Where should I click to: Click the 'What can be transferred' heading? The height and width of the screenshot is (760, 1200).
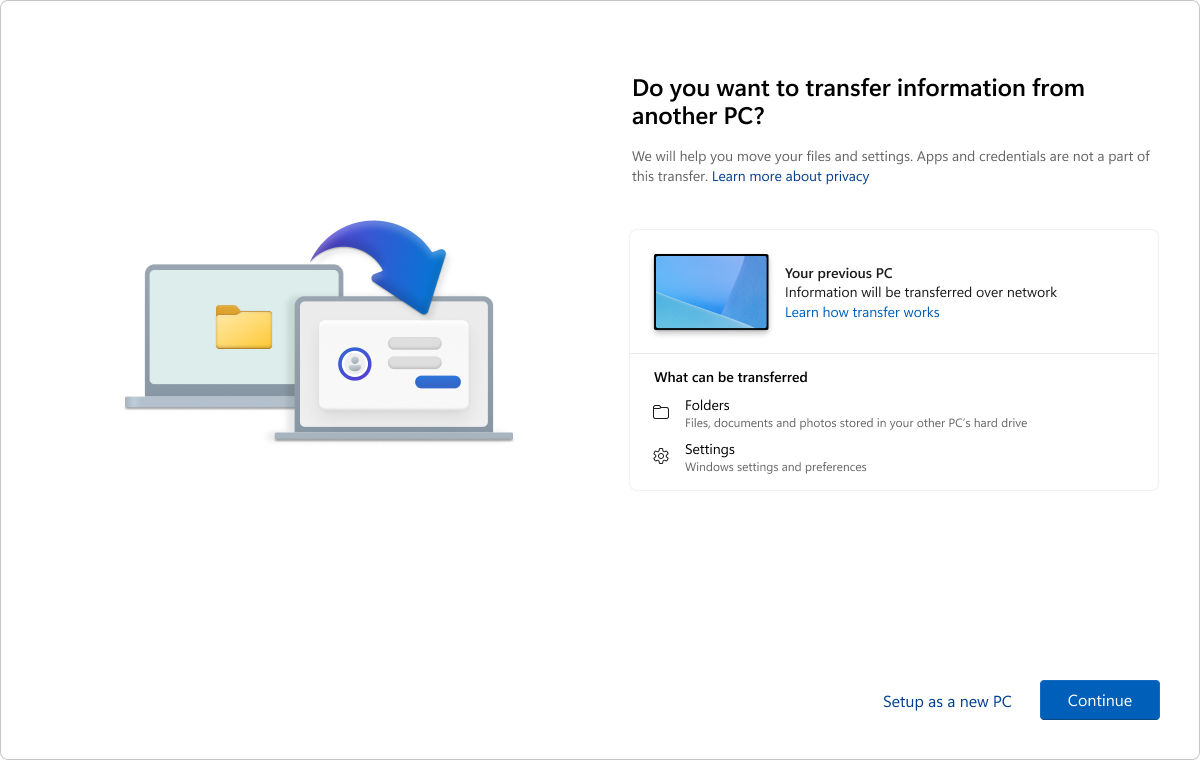click(730, 377)
